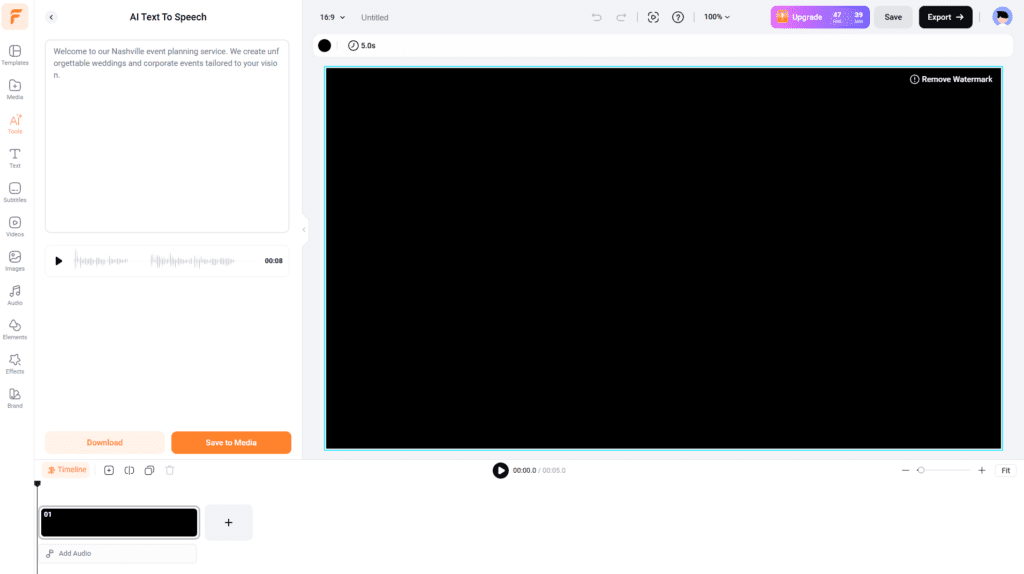The image size is (1024, 574).
Task: Add a scene using the timeline icon
Action: tap(109, 470)
